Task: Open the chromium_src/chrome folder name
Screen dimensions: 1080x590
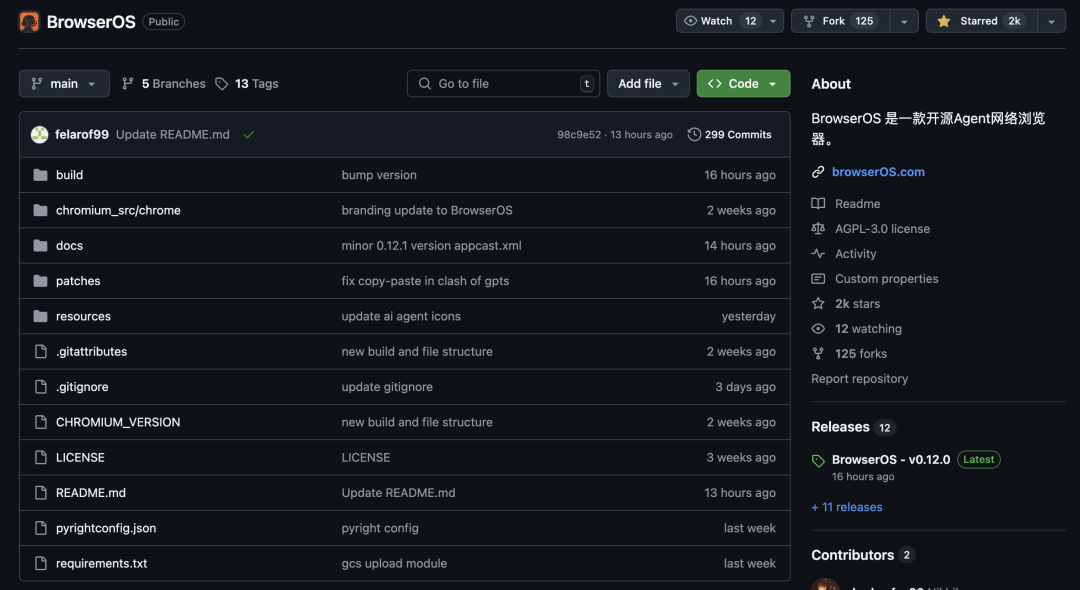Action: pyautogui.click(x=118, y=210)
